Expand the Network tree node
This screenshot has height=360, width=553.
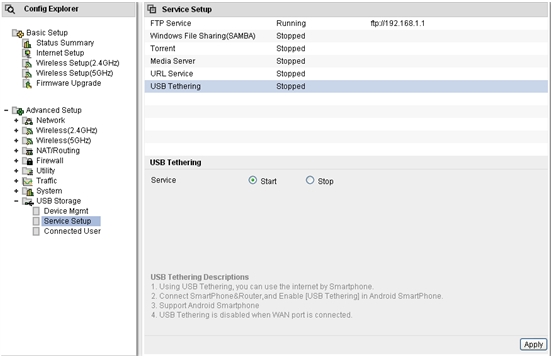click(x=16, y=121)
